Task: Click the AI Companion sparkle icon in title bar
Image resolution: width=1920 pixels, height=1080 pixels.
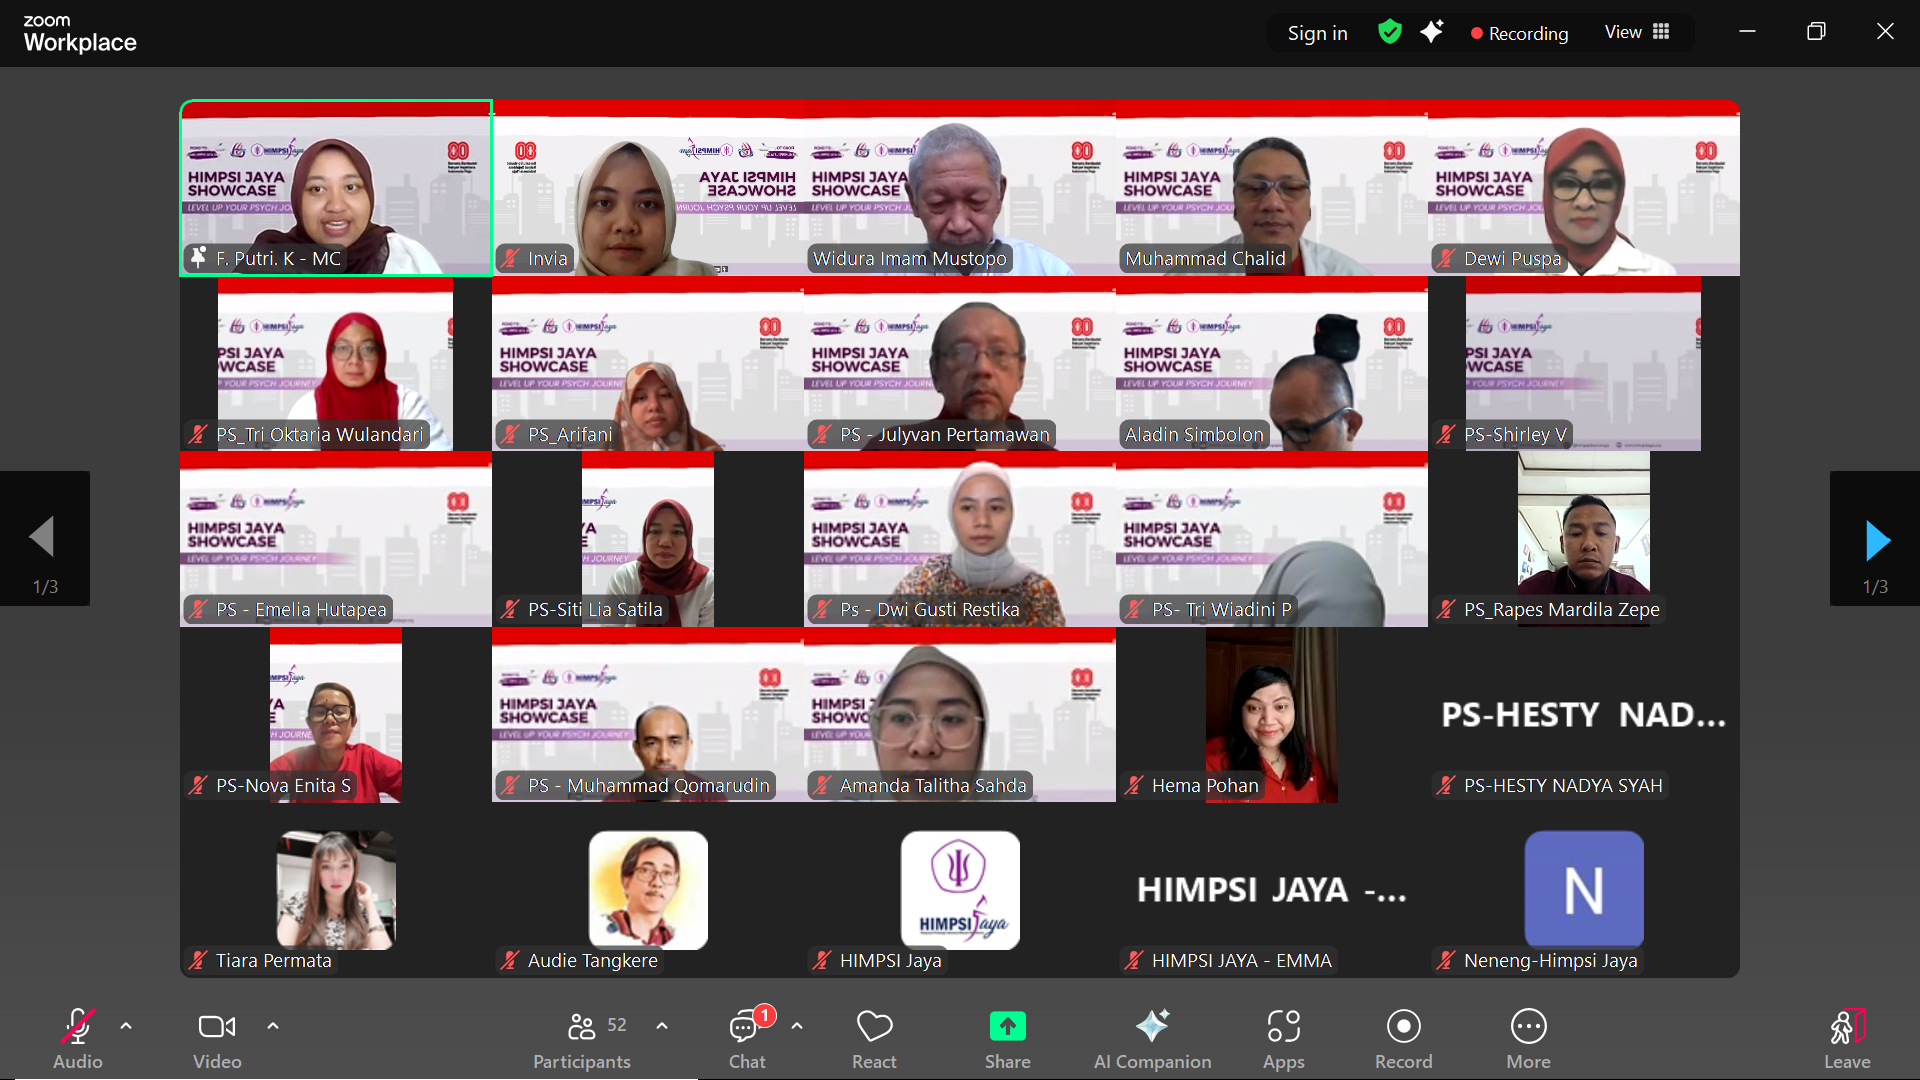Action: [x=1432, y=32]
